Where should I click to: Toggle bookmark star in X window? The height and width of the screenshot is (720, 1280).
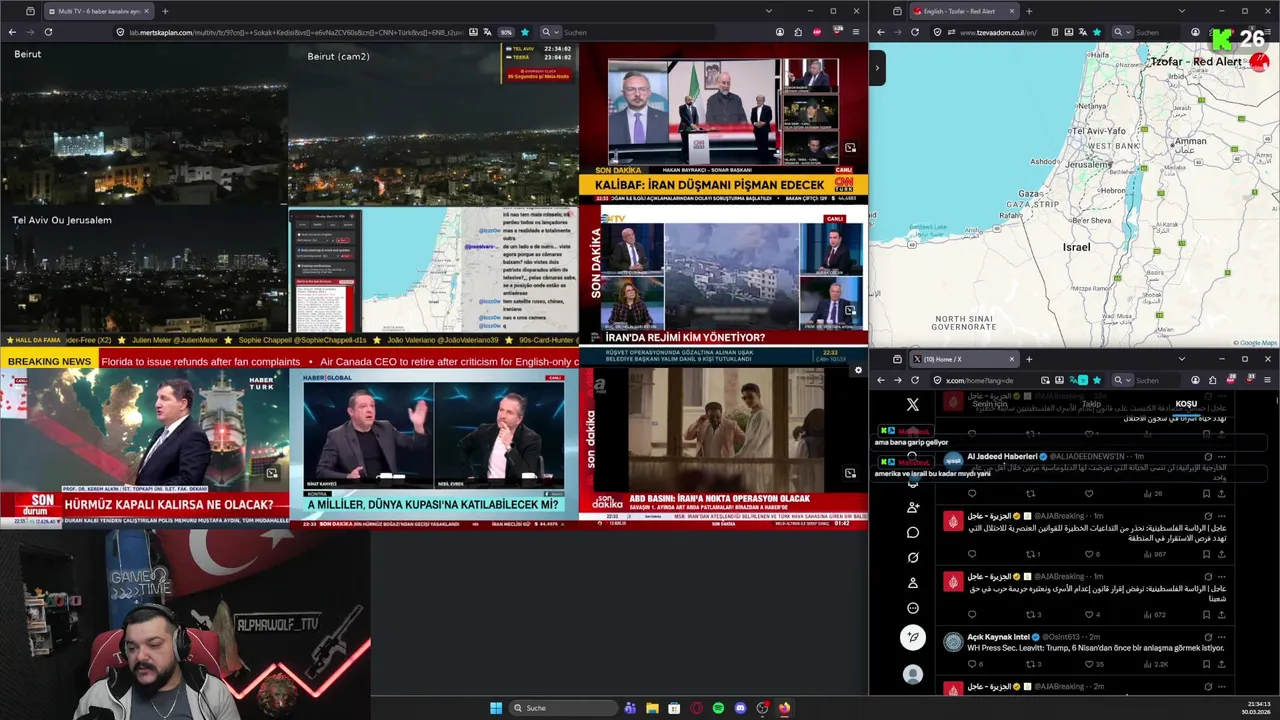click(x=1097, y=380)
